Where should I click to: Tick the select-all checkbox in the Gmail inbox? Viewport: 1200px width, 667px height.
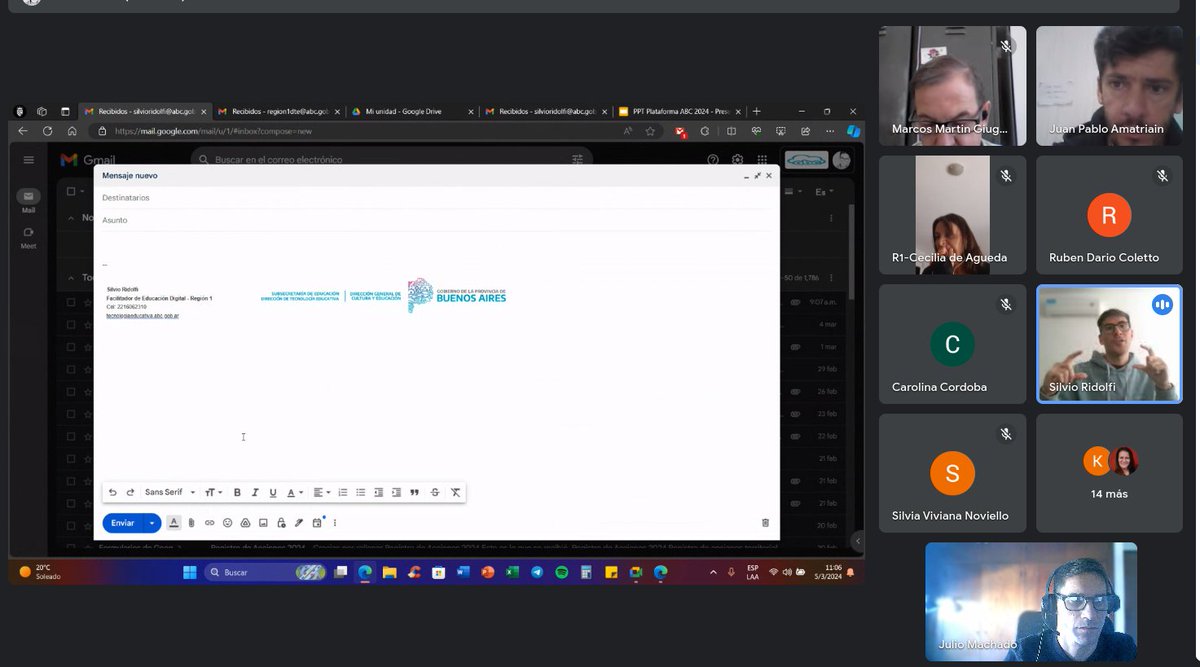71,191
